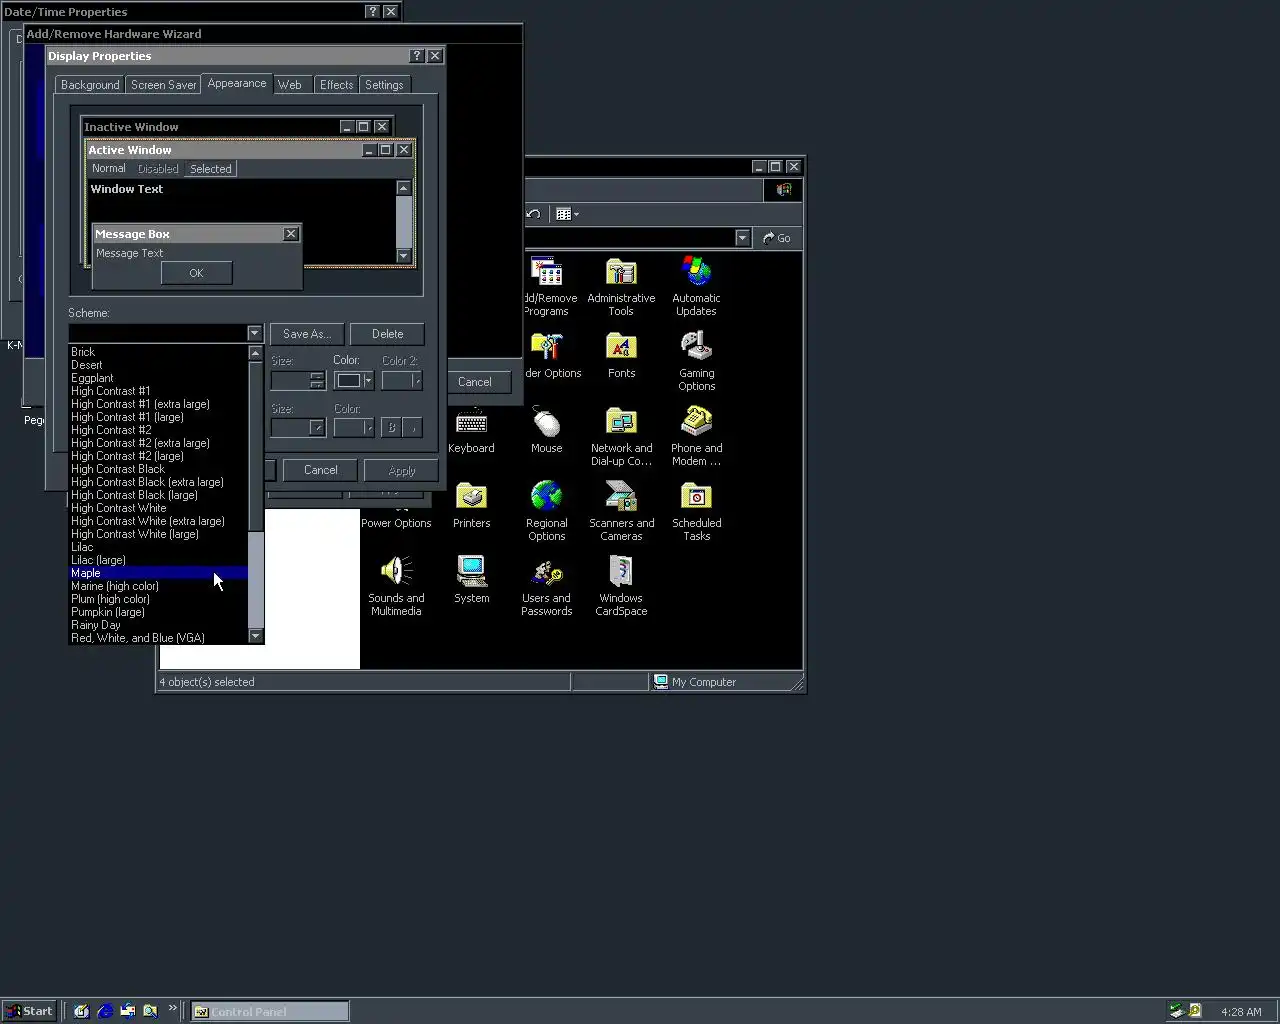Viewport: 1280px width, 1024px height.
Task: Switch to the Web tab
Action: coord(290,85)
